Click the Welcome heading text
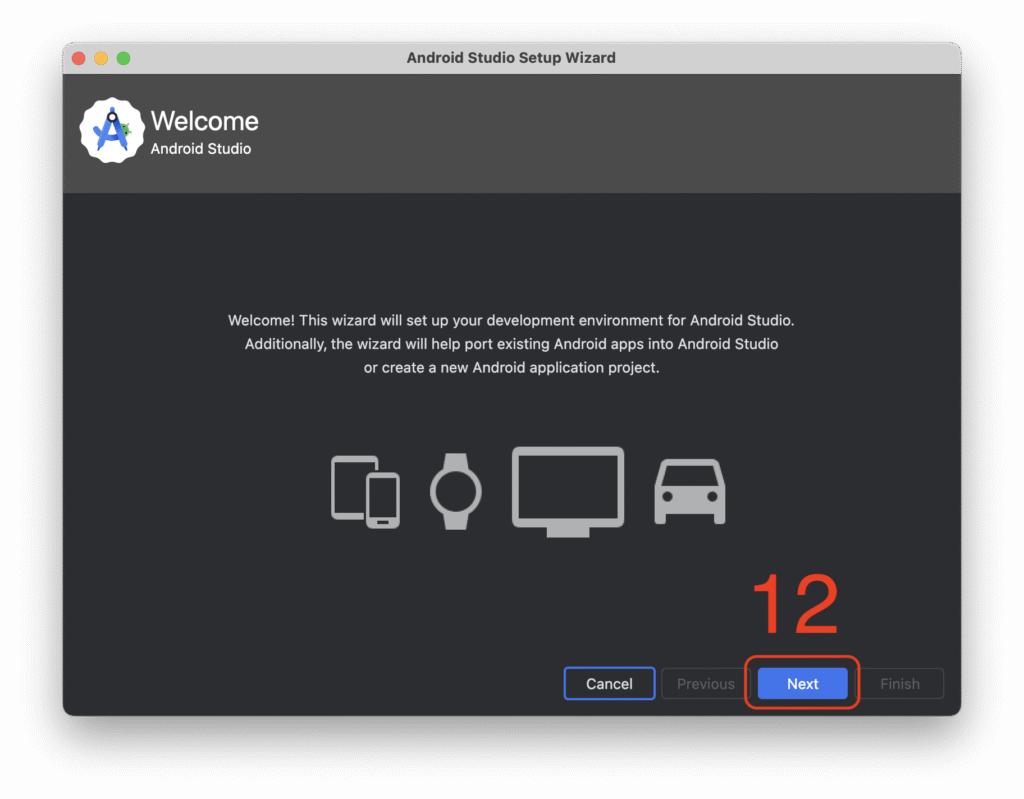 (x=204, y=121)
